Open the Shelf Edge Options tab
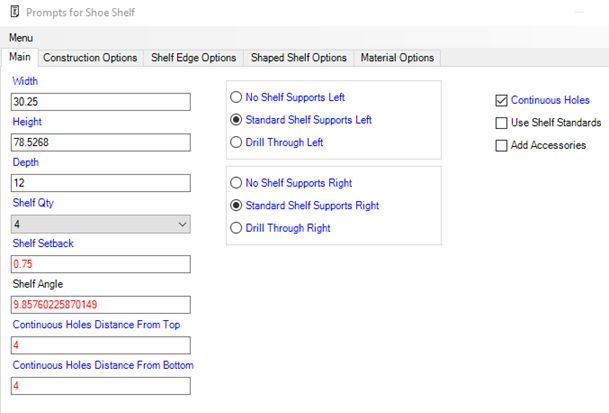 coord(193,58)
